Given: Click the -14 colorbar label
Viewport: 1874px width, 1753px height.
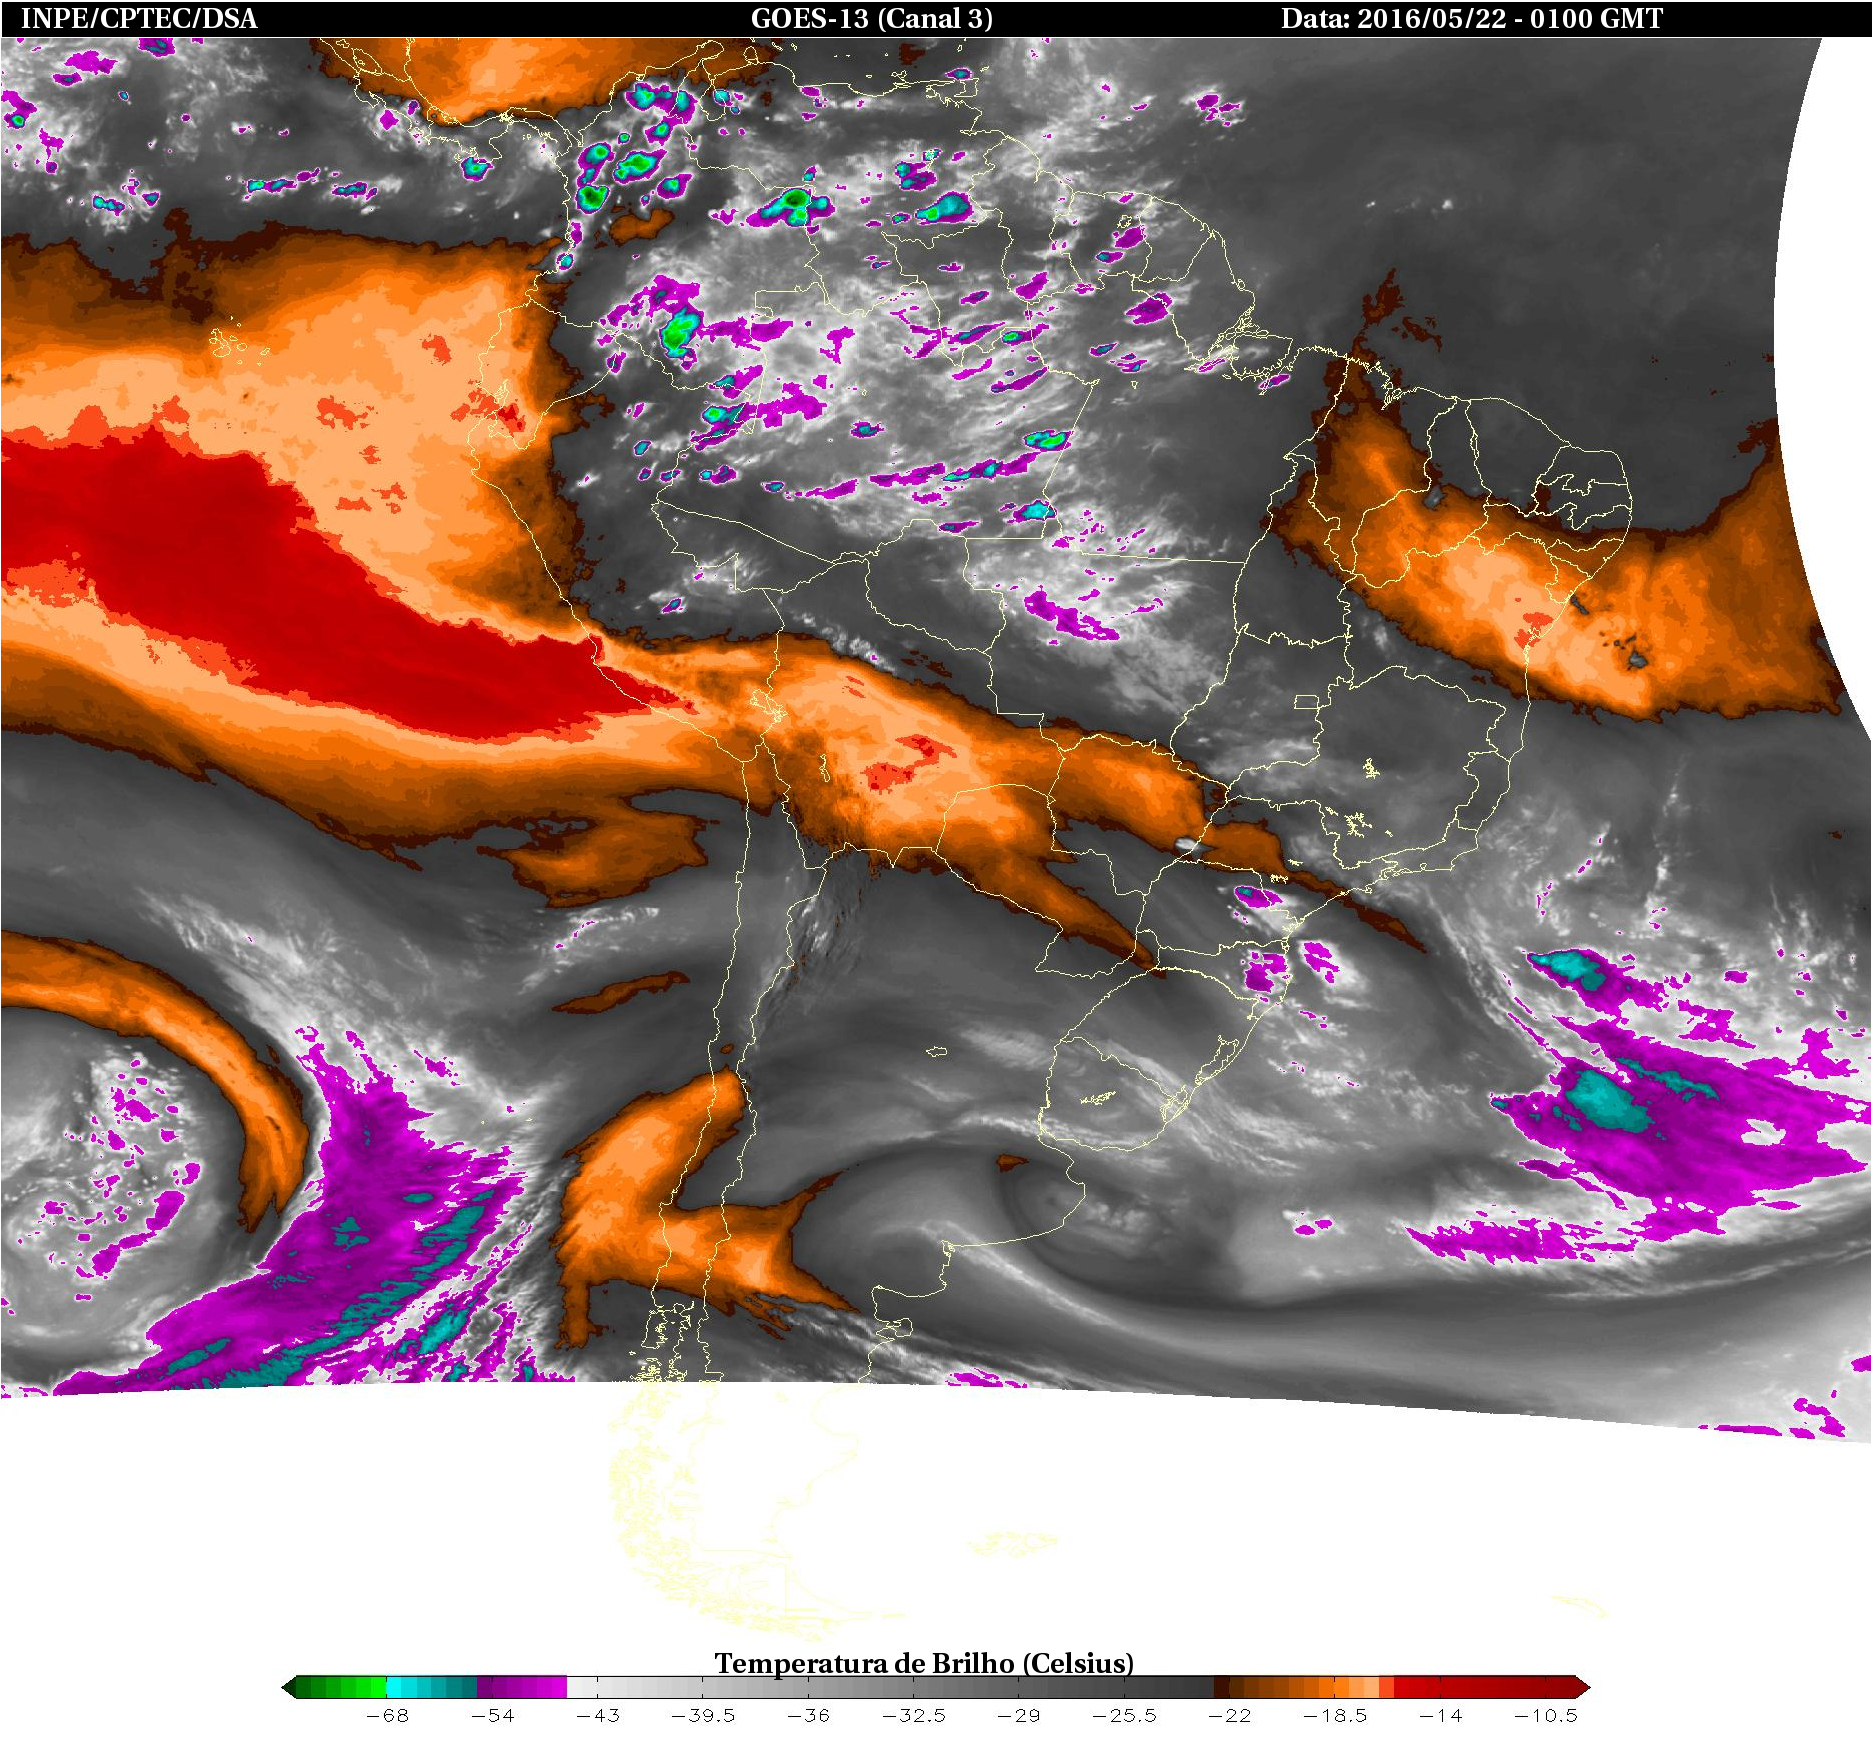Looking at the screenshot, I should pyautogui.click(x=1440, y=1715).
